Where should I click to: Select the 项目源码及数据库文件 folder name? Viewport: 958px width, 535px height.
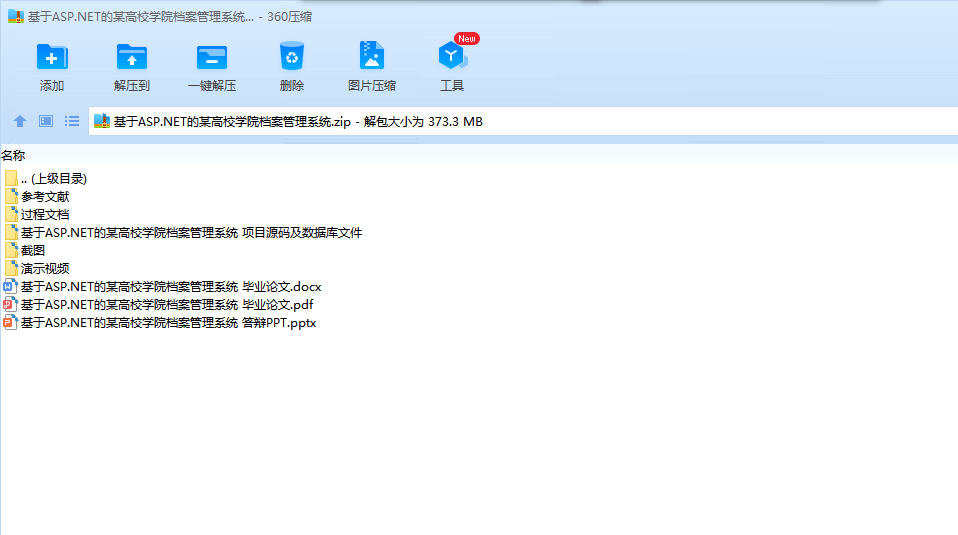pos(191,233)
